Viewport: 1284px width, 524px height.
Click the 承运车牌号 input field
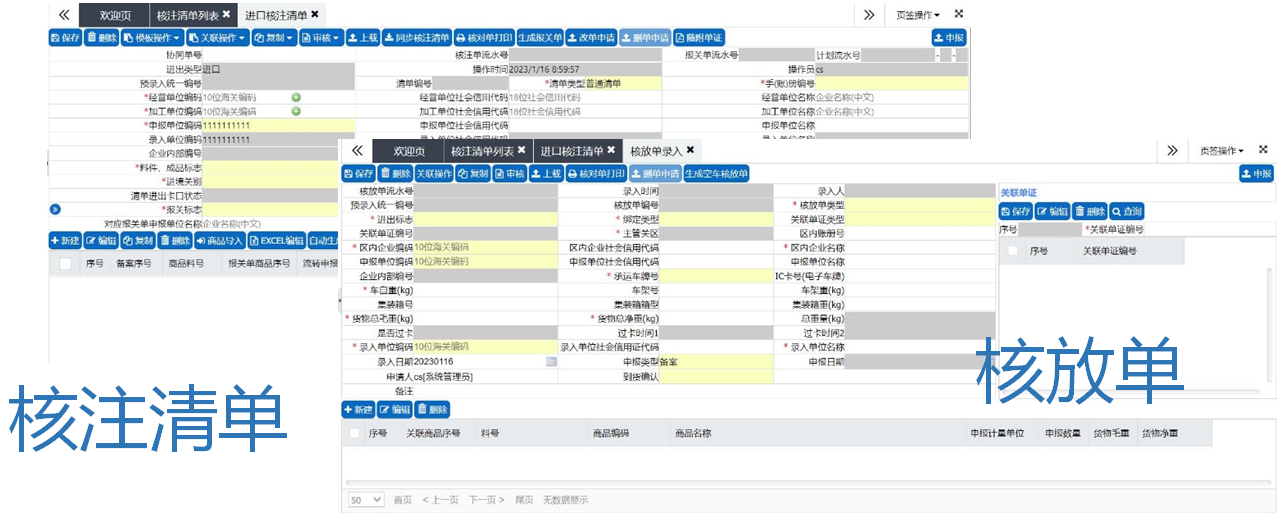716,276
